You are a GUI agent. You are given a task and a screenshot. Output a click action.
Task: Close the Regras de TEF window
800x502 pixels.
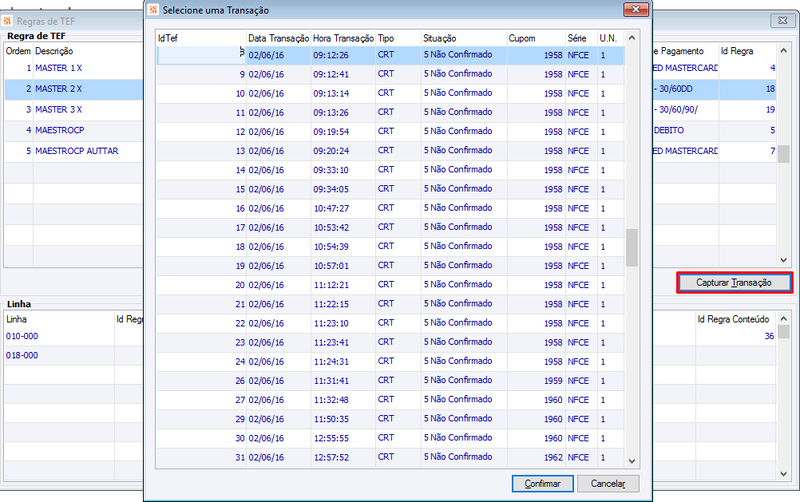coord(782,20)
